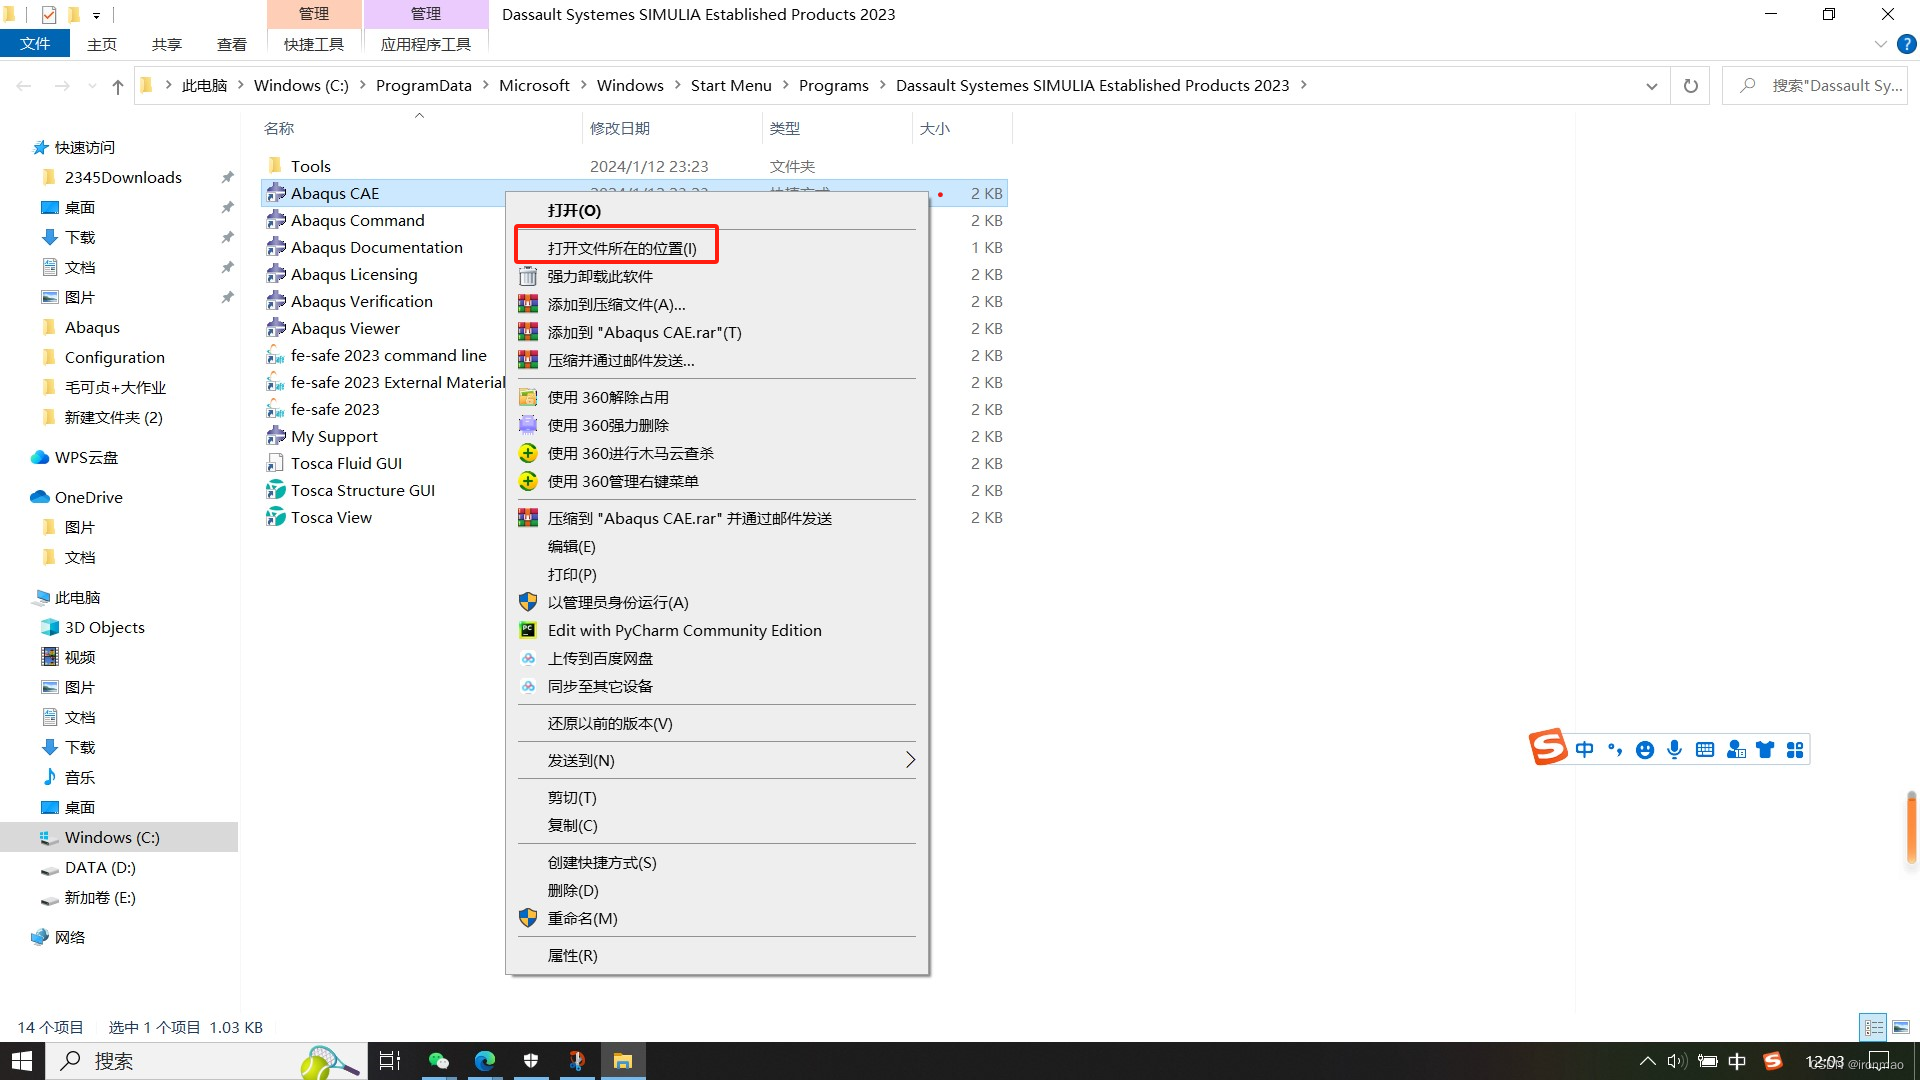Screen dimensions: 1920x1080
Task: Click the Sogou IME microphone icon
Action: pos(1674,750)
